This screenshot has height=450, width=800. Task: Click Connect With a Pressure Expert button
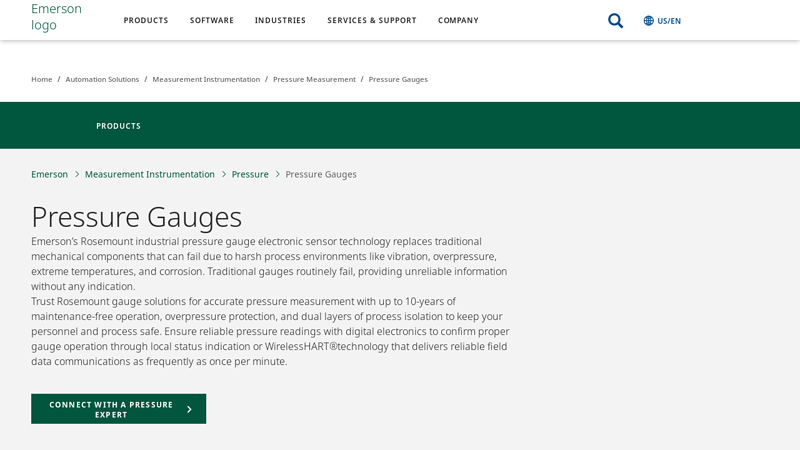[x=111, y=409]
